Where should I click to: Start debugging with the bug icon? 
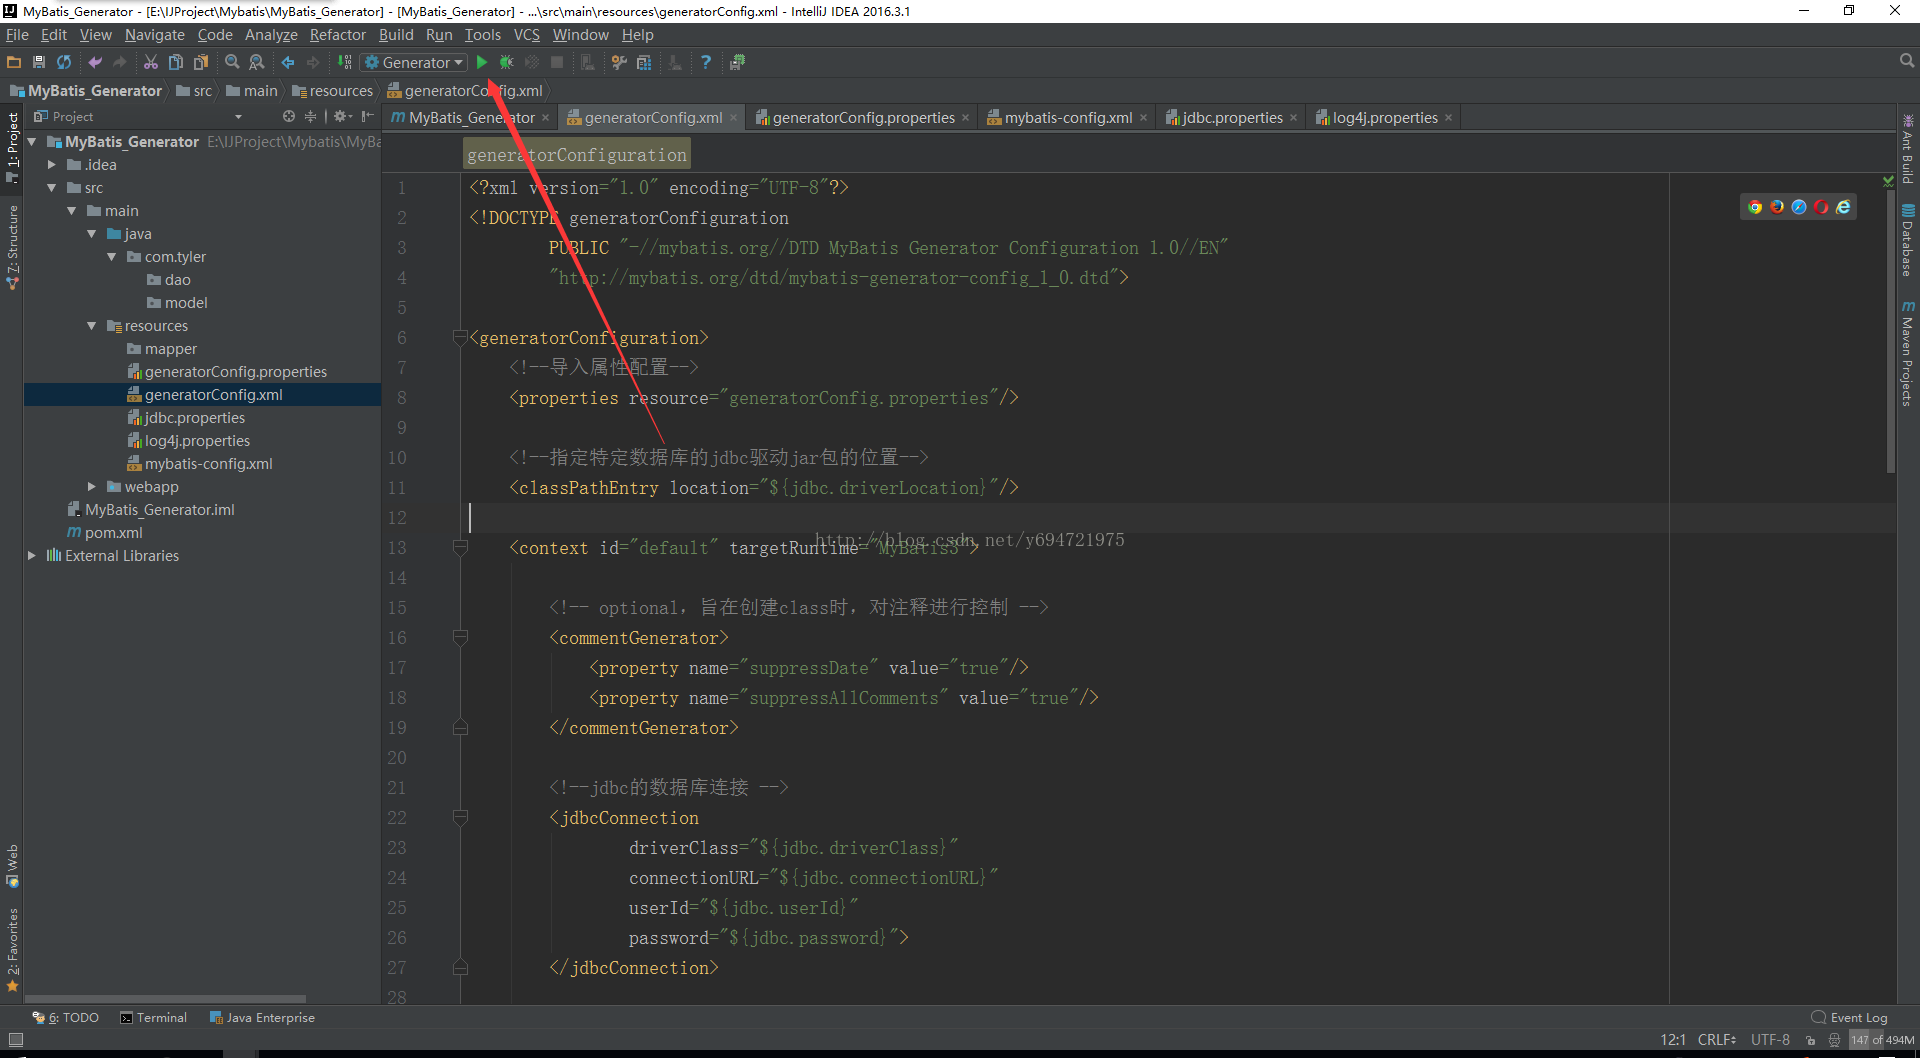click(x=506, y=62)
